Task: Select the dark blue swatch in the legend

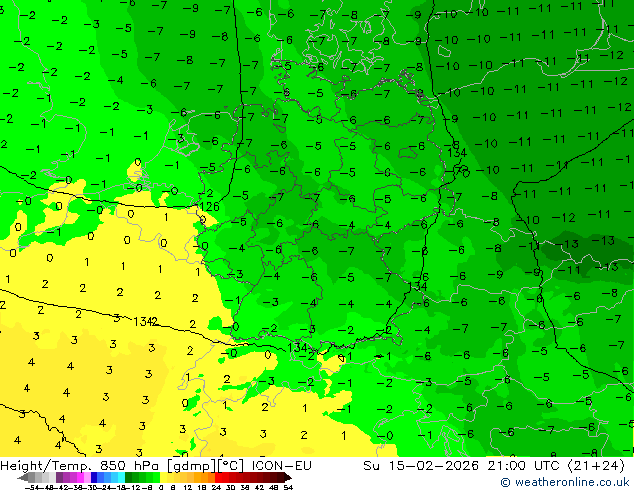Action: coord(94,477)
